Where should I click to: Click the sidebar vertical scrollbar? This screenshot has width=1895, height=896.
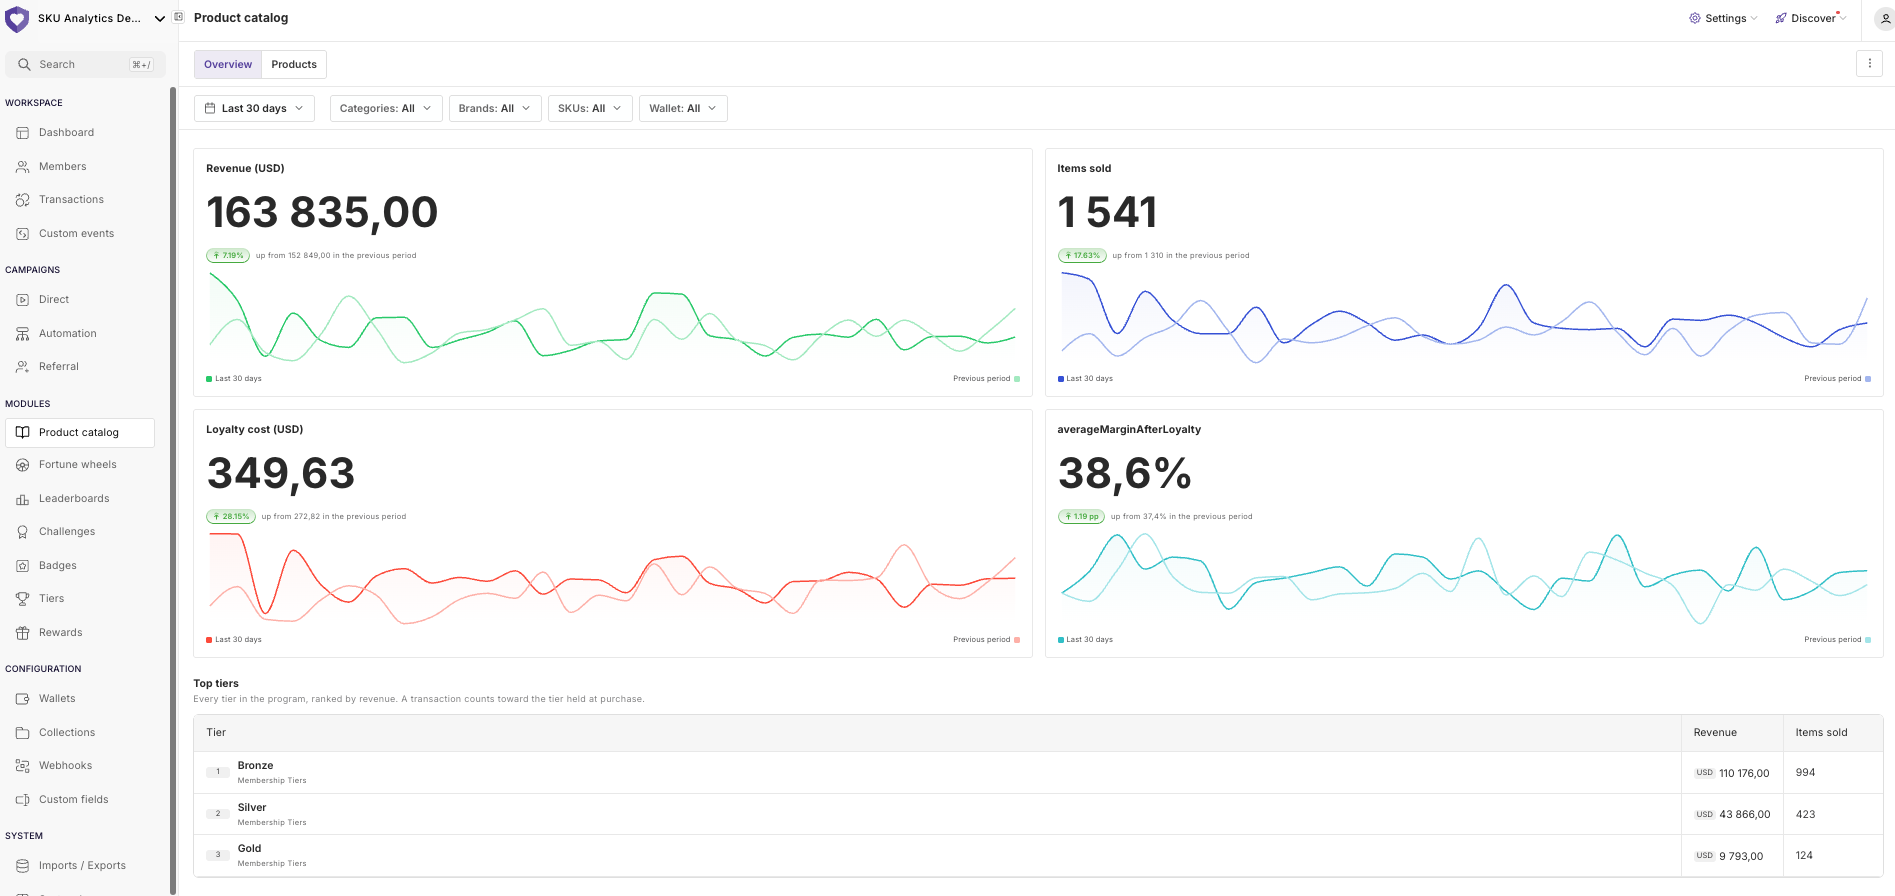coord(173,490)
